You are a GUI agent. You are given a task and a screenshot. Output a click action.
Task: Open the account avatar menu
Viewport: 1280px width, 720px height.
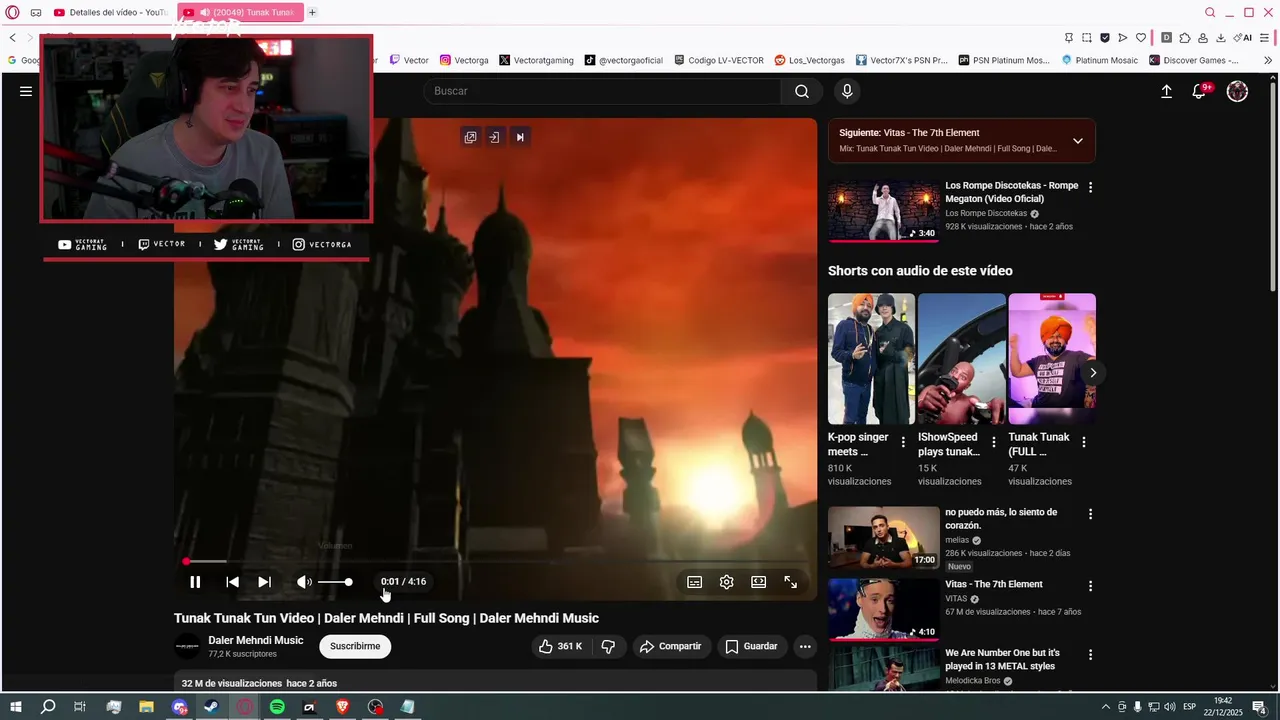pos(1237,91)
